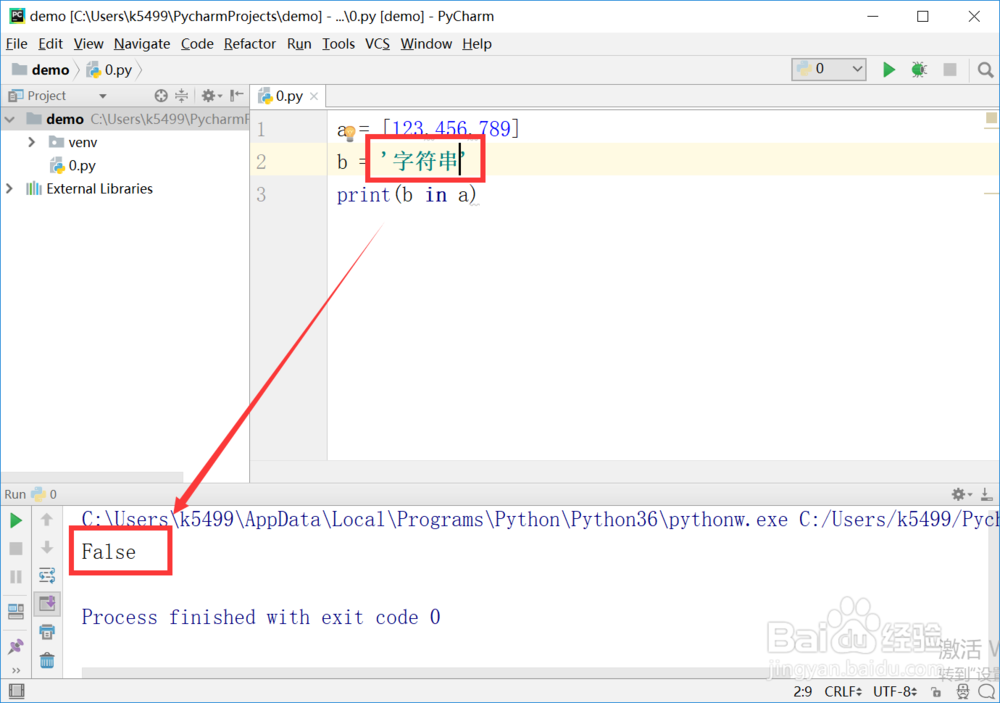The height and width of the screenshot is (703, 1000).
Task: Hide the Project tool window
Action: 237,96
